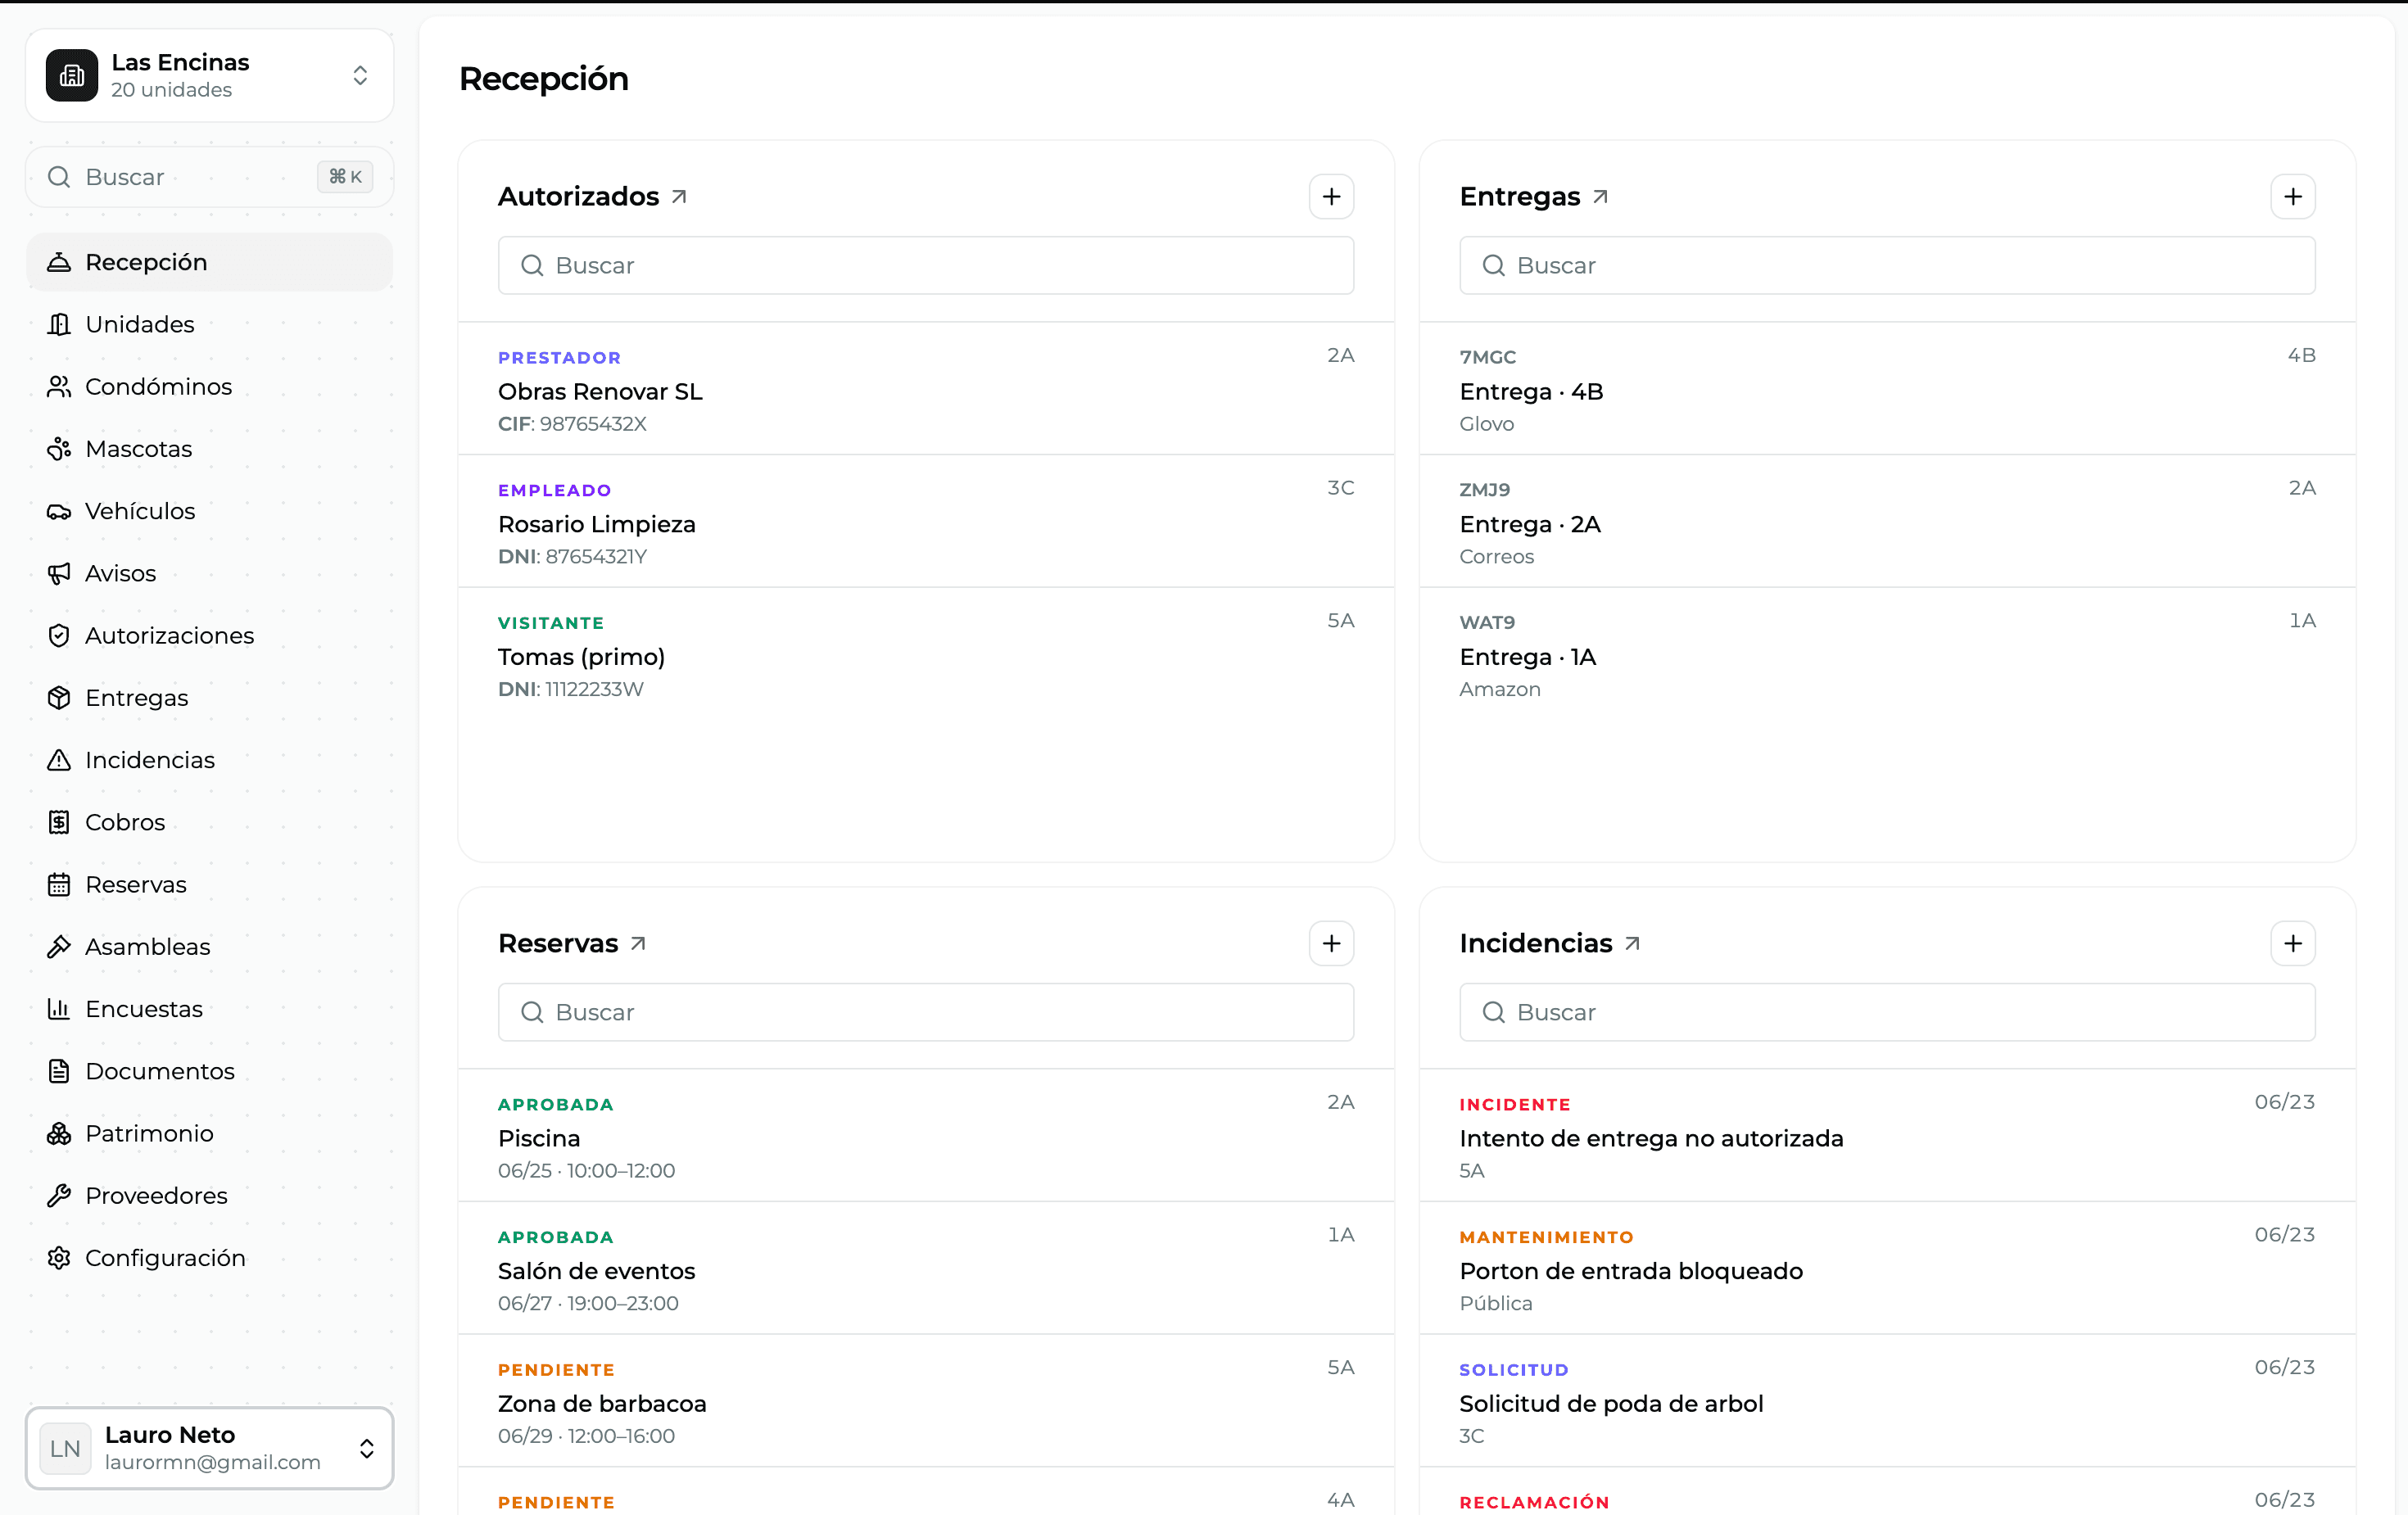Click the Las Encinas building logo icon
2408x1515 pixels.
[72, 75]
